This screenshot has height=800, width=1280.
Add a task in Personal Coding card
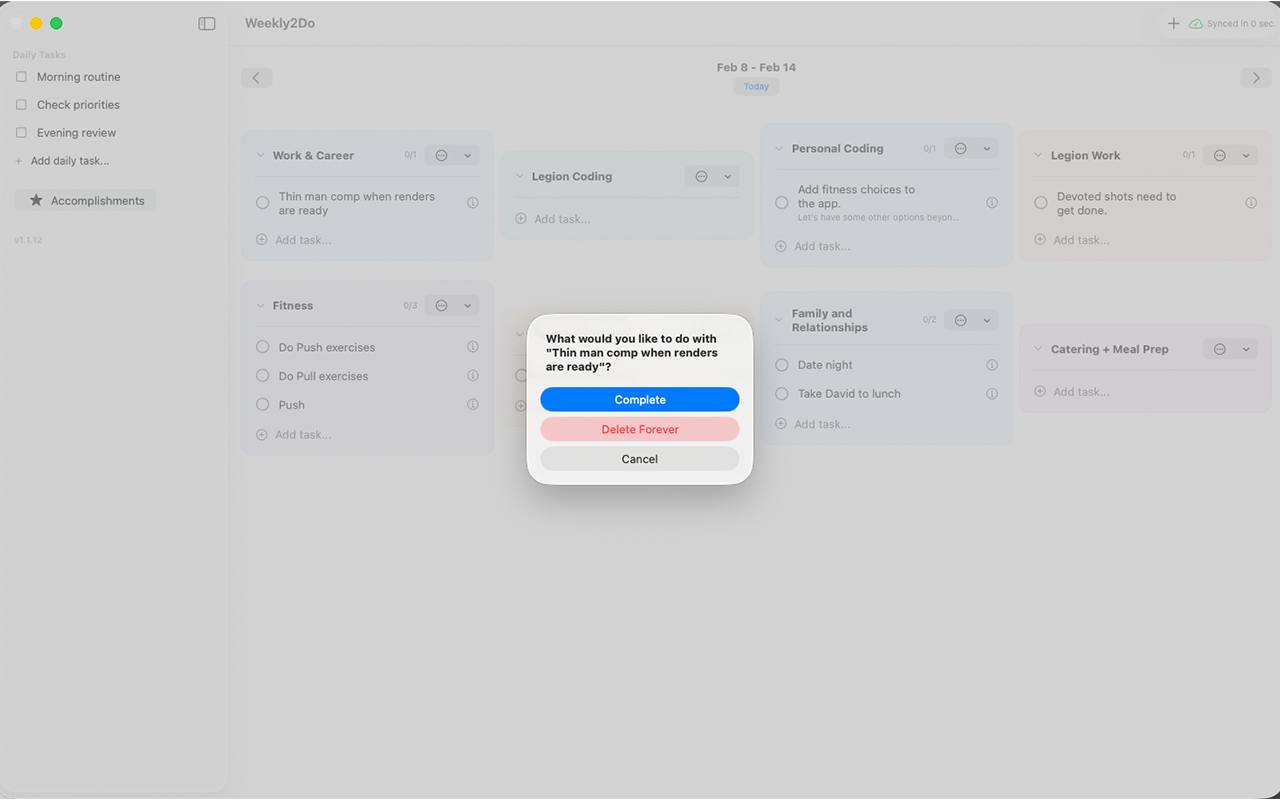point(813,246)
